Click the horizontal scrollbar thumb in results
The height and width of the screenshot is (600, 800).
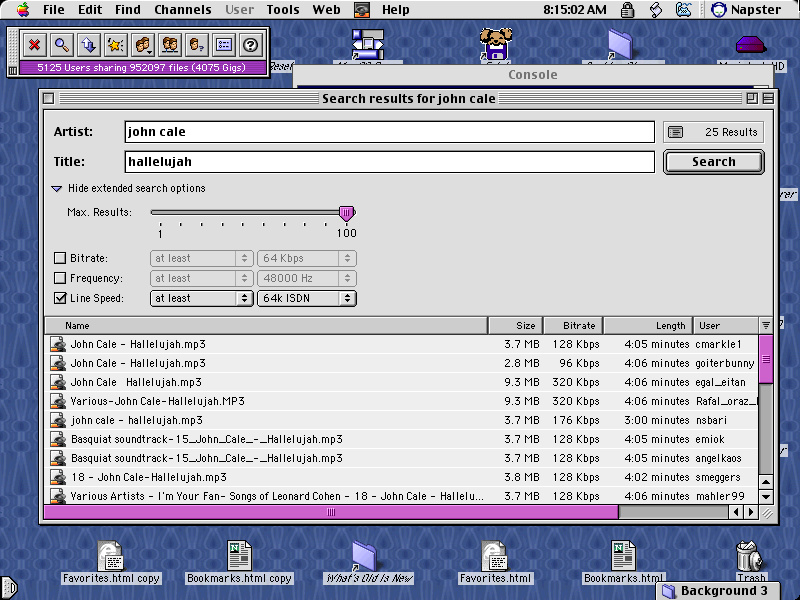[331, 512]
